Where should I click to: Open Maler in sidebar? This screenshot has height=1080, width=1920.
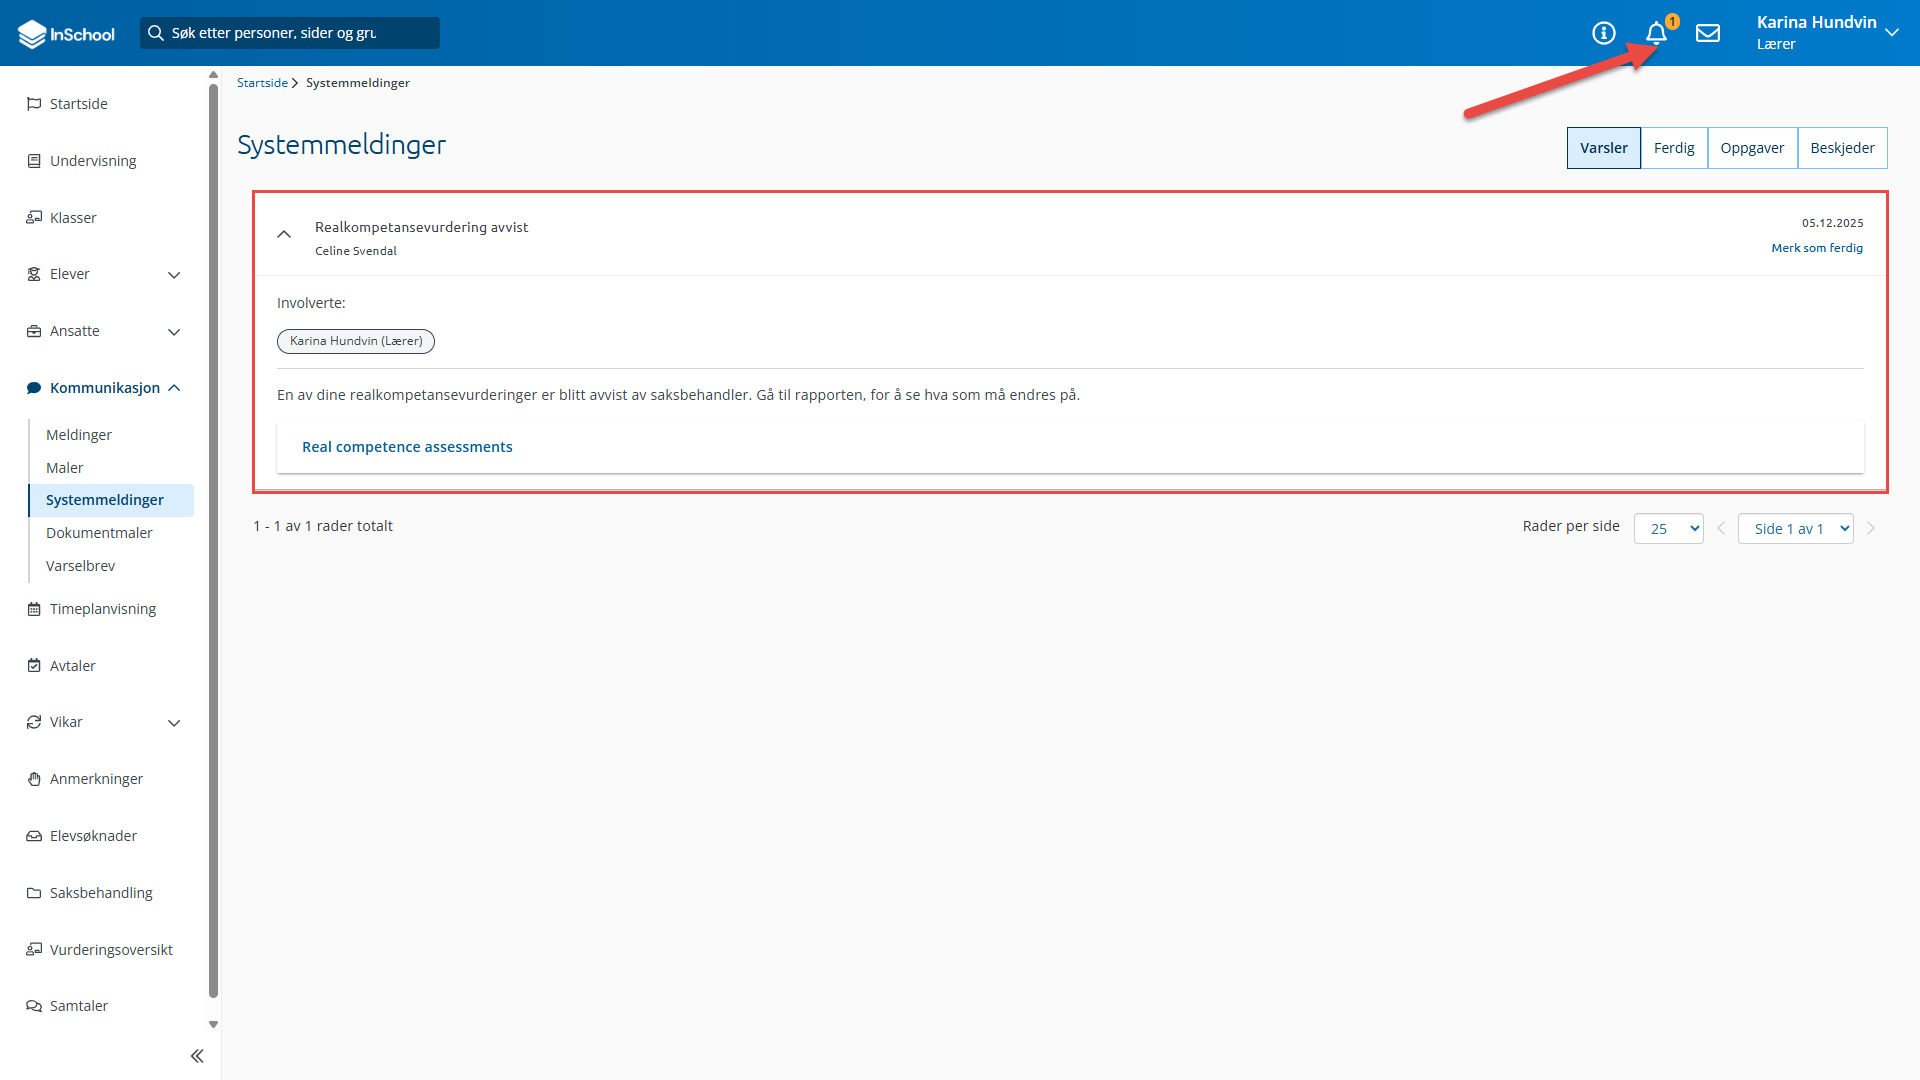65,468
